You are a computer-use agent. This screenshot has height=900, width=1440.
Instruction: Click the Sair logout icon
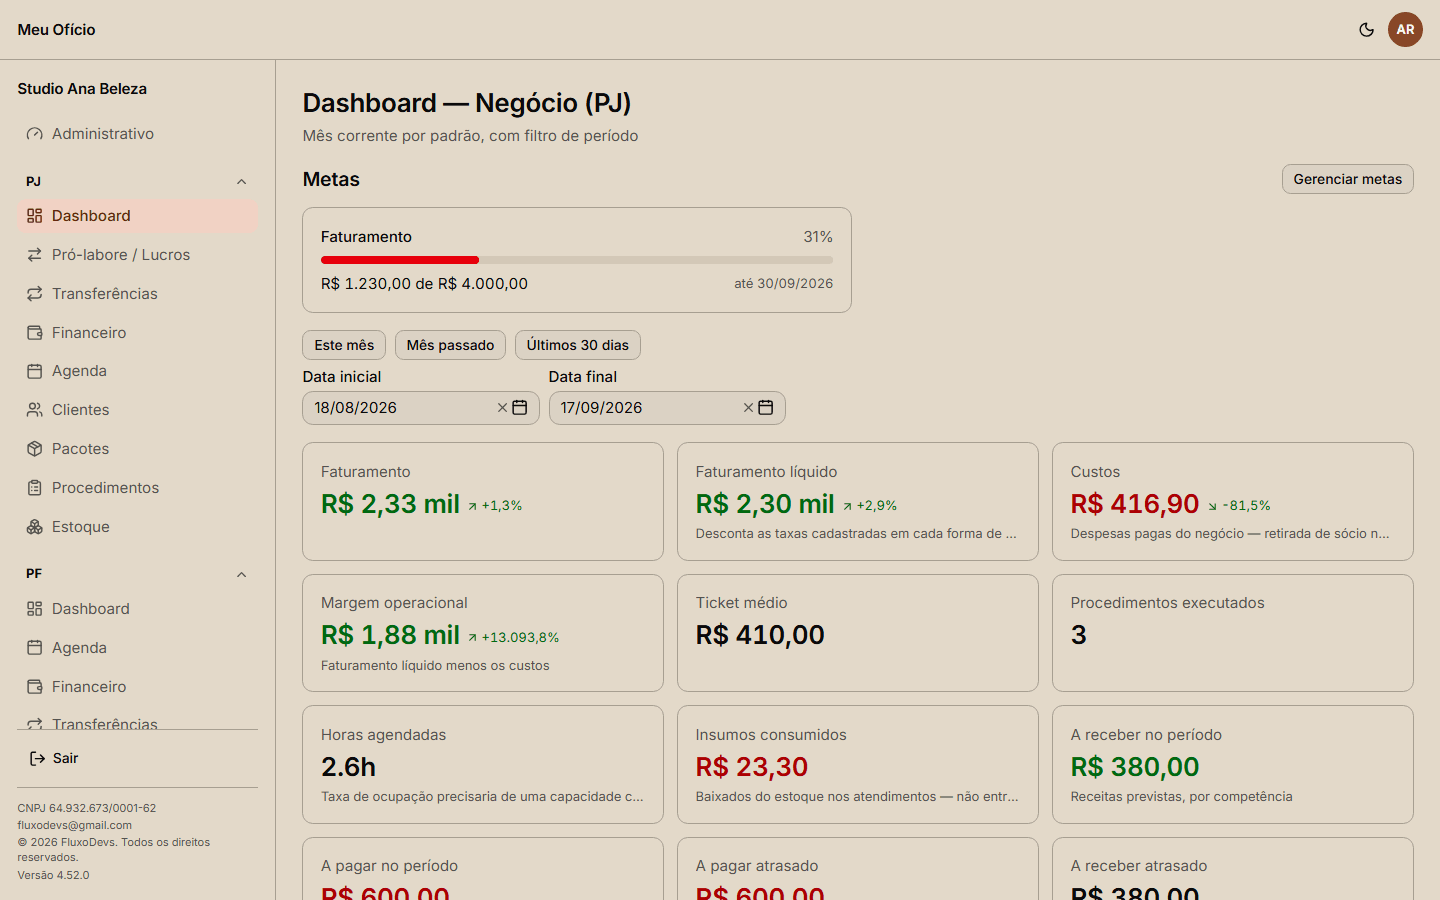point(37,759)
